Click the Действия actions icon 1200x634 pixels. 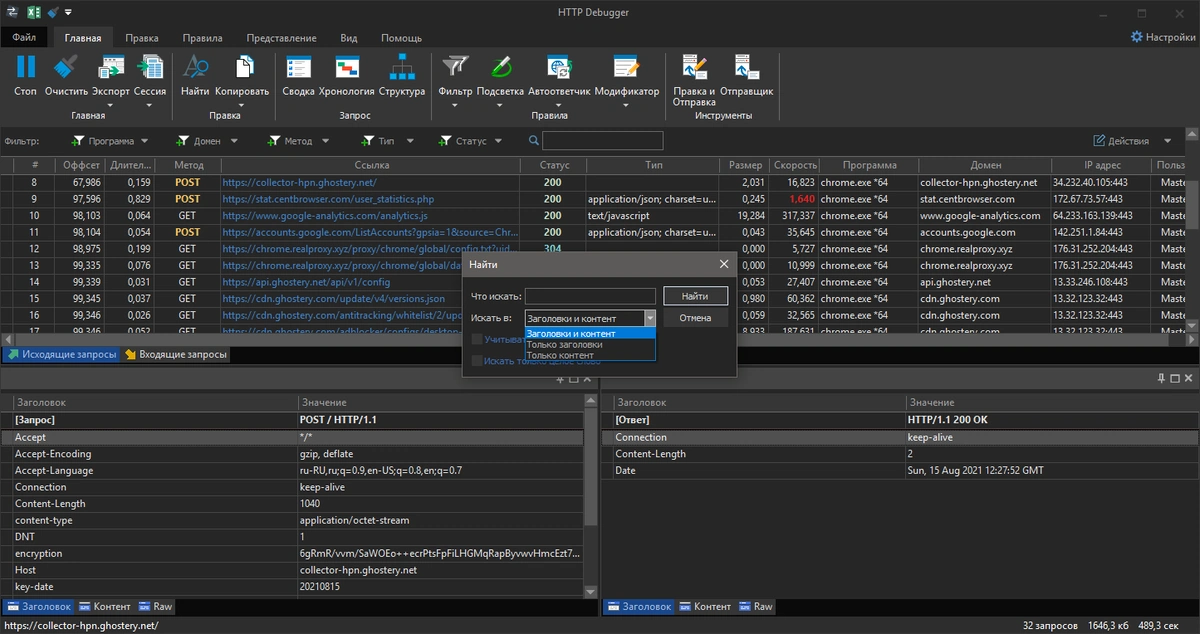pyautogui.click(x=1100, y=141)
